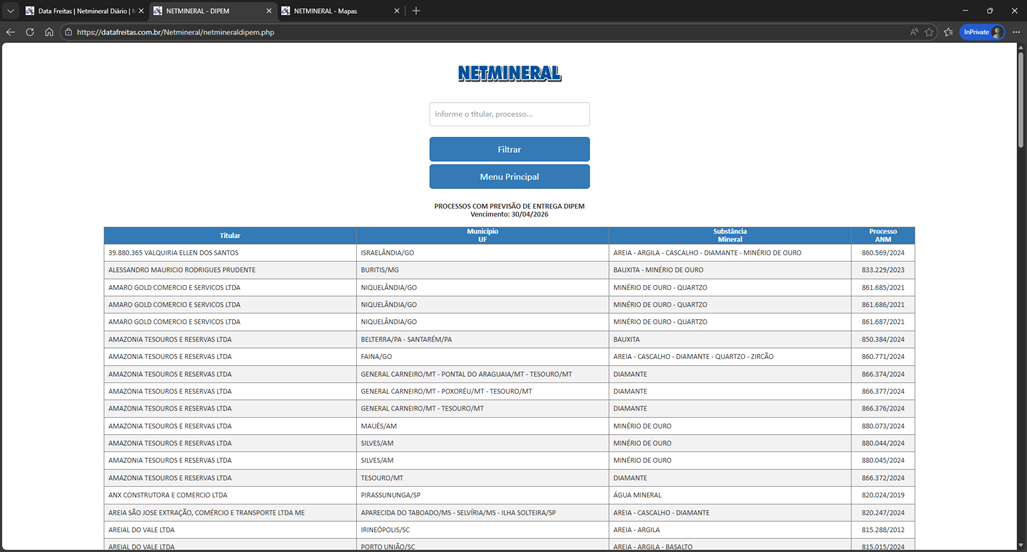Click the Filtrar button
Screen dimensions: 1027x552
tap(510, 149)
